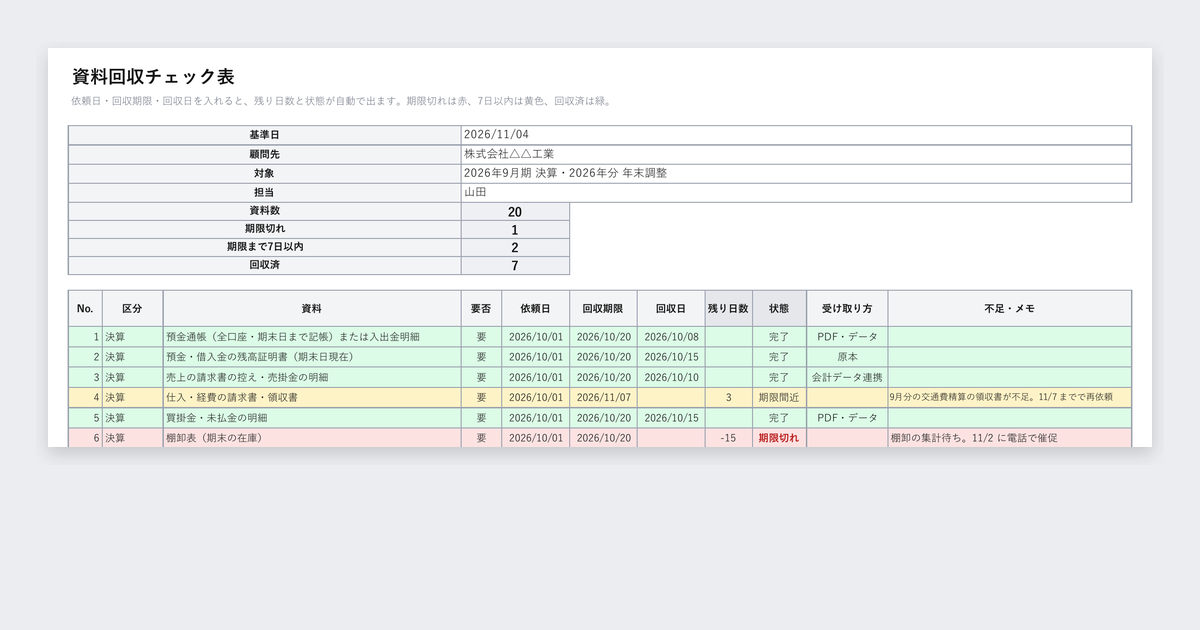
Task: Select 原本 in row 2
Action: [x=847, y=357]
